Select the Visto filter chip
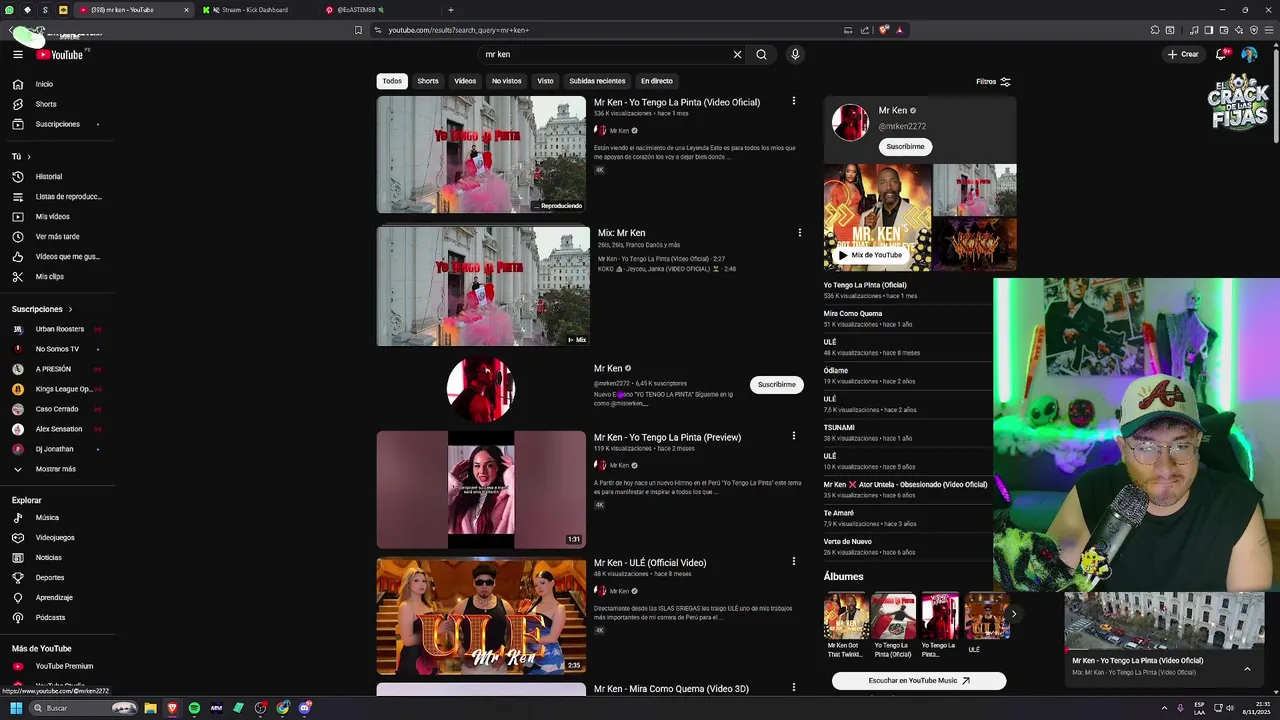Viewport: 1280px width, 720px height. tap(545, 81)
